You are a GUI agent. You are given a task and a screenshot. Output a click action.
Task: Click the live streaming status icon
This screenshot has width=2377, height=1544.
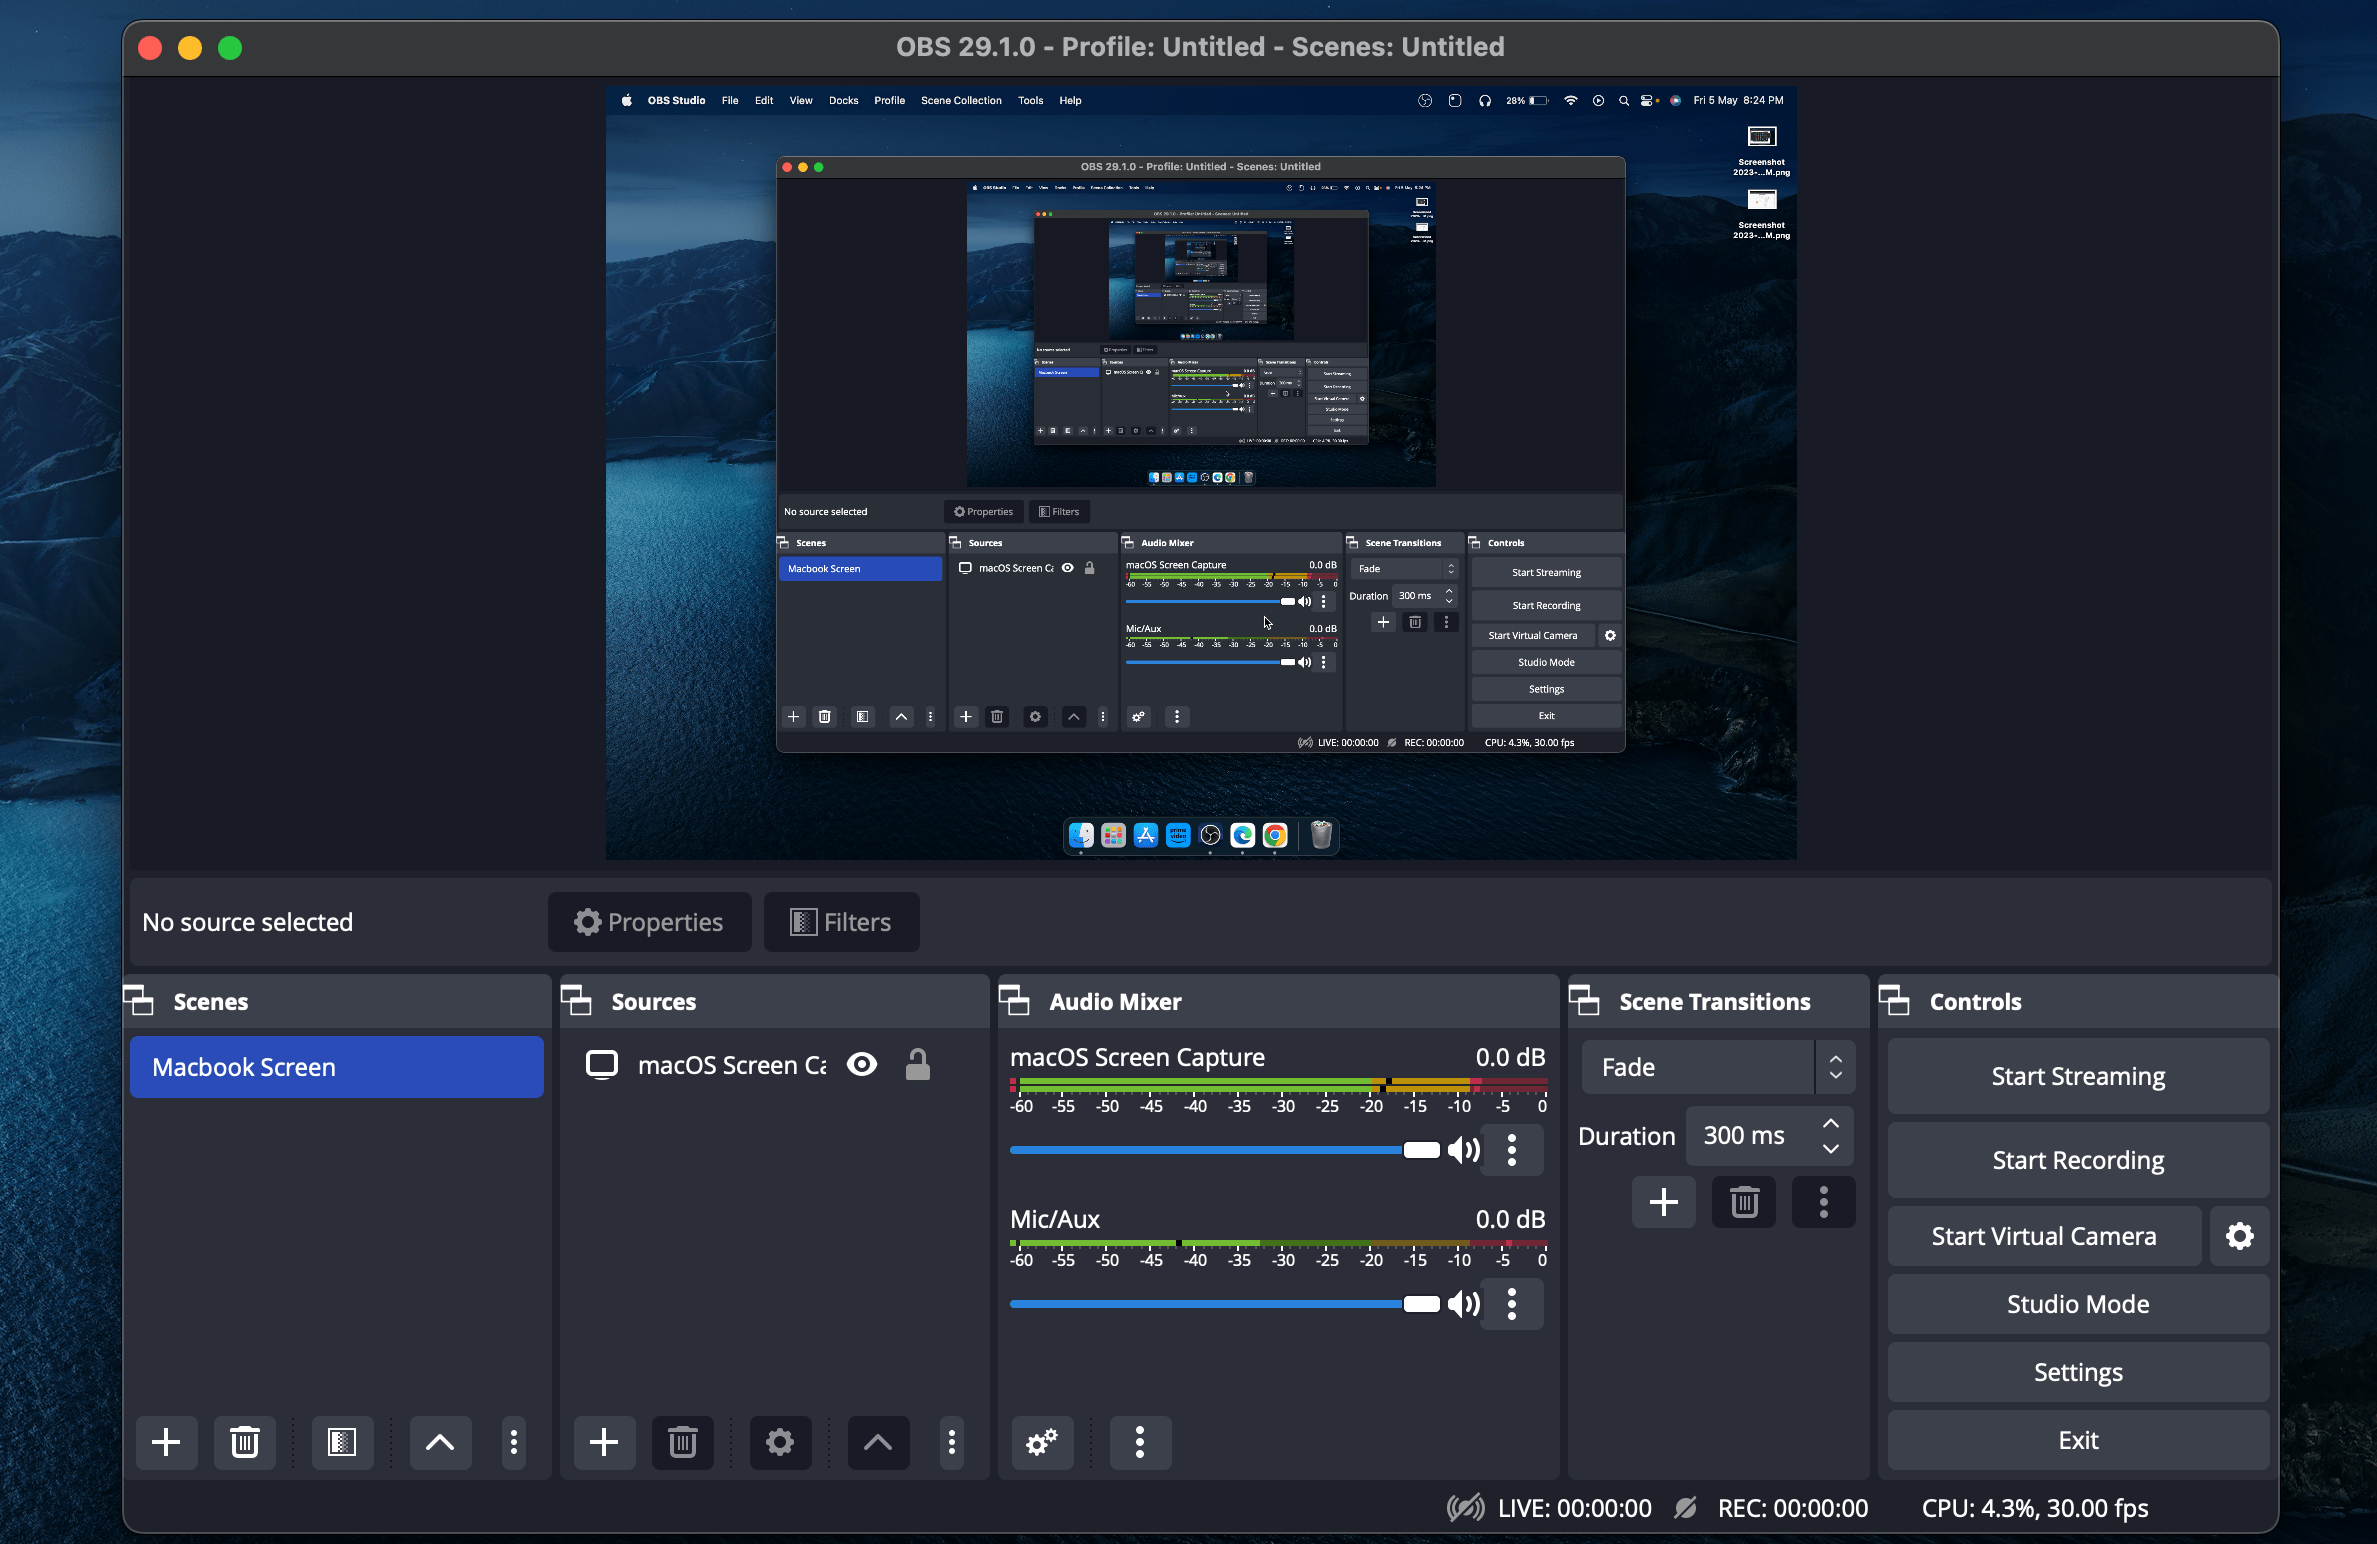pyautogui.click(x=1466, y=1508)
